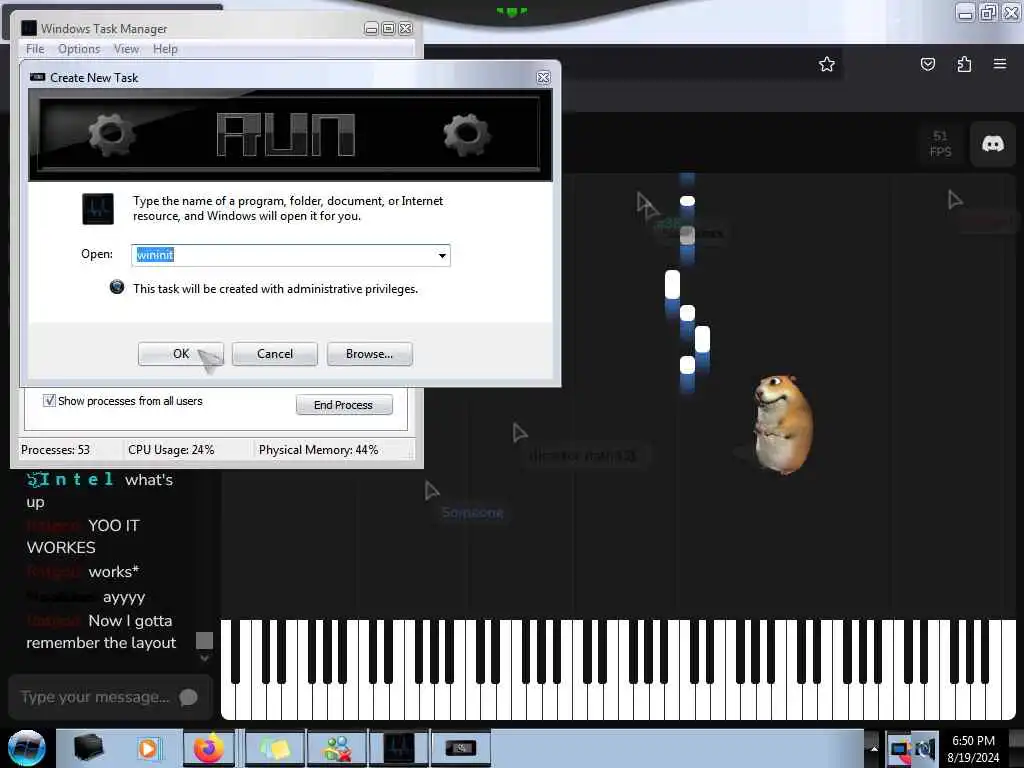Open the View menu in Task Manager

126,49
